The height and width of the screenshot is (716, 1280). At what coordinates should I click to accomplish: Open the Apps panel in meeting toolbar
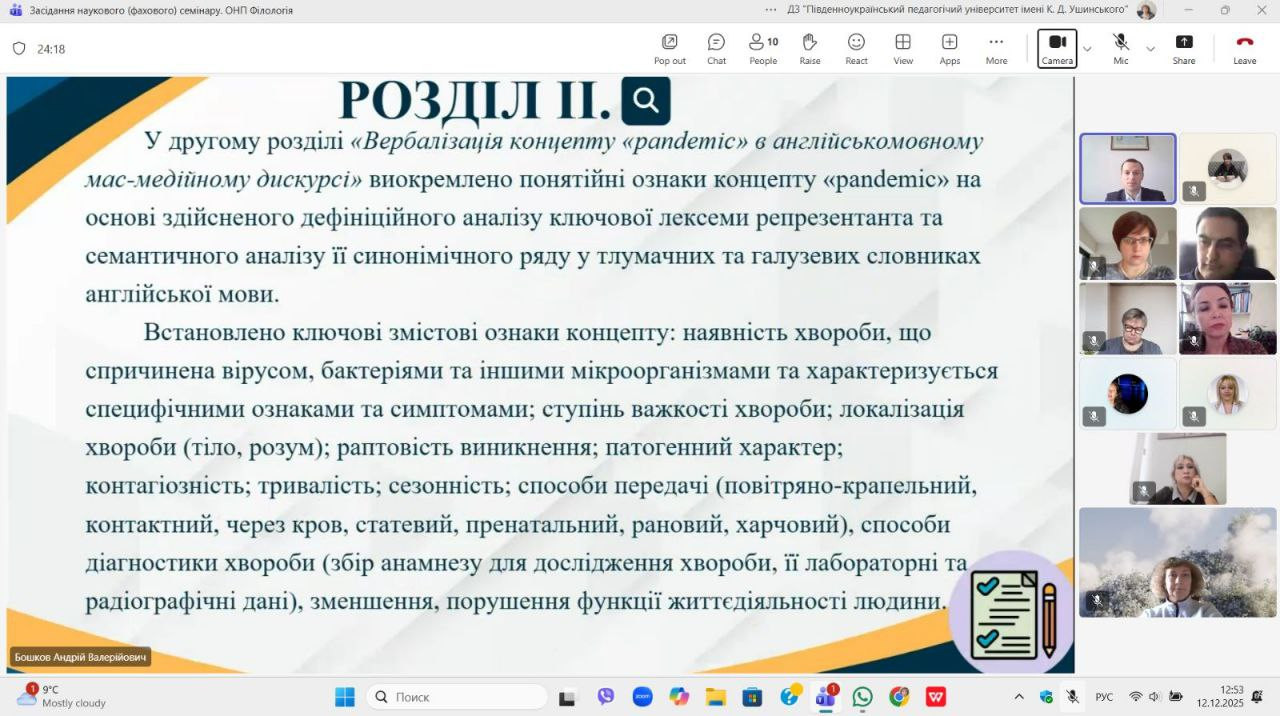(x=949, y=48)
